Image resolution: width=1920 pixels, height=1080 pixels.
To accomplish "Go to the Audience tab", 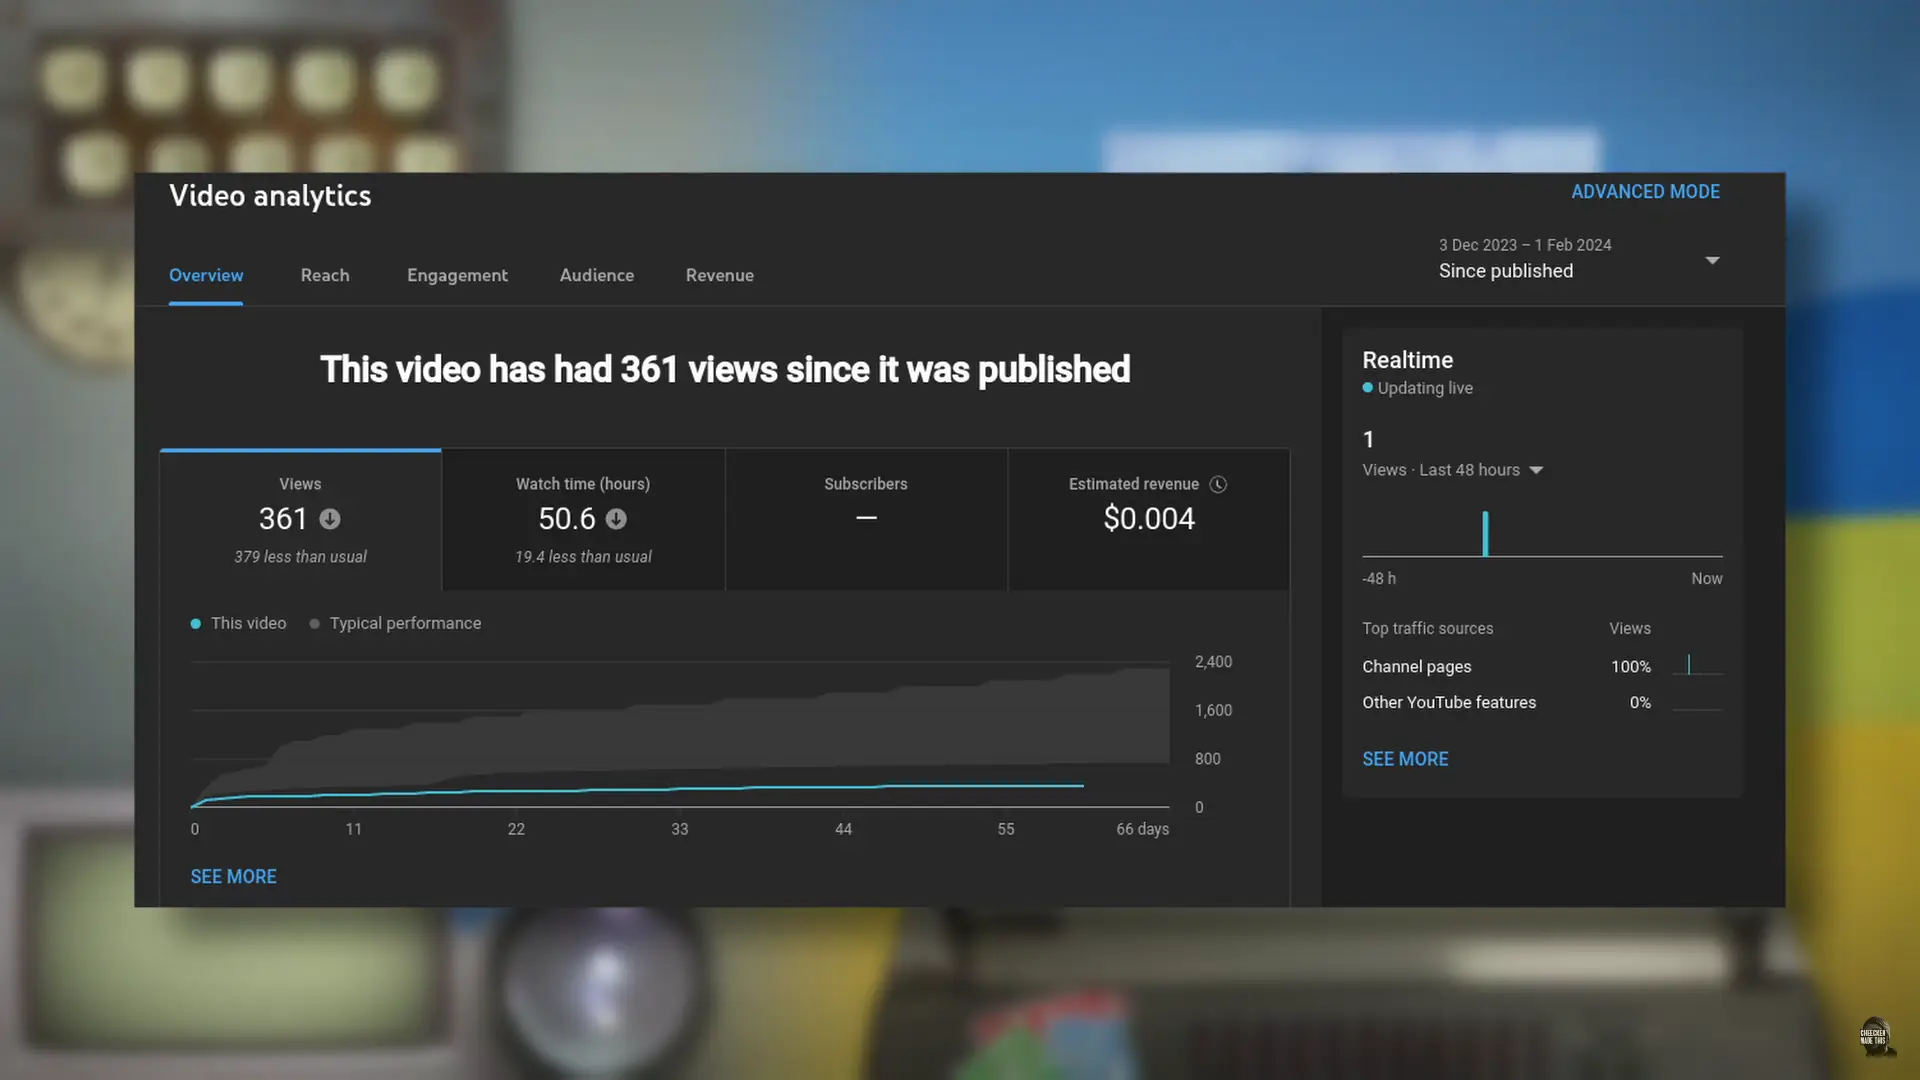I will coord(596,275).
